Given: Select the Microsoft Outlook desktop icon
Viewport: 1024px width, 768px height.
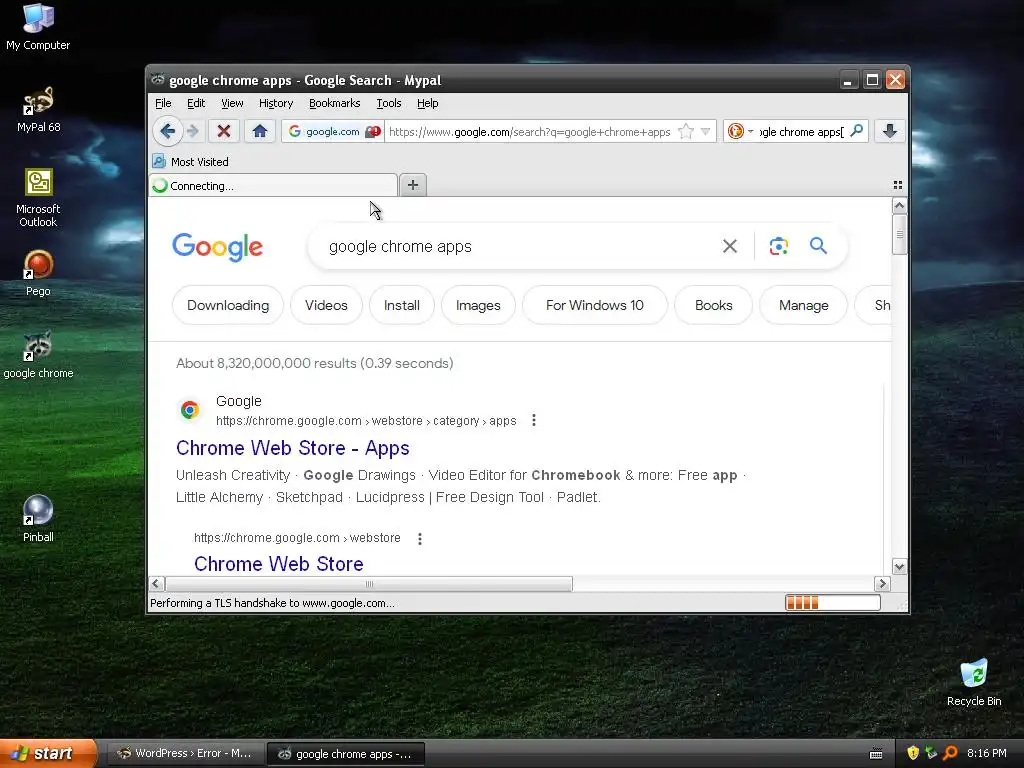Looking at the screenshot, I should pyautogui.click(x=38, y=198).
